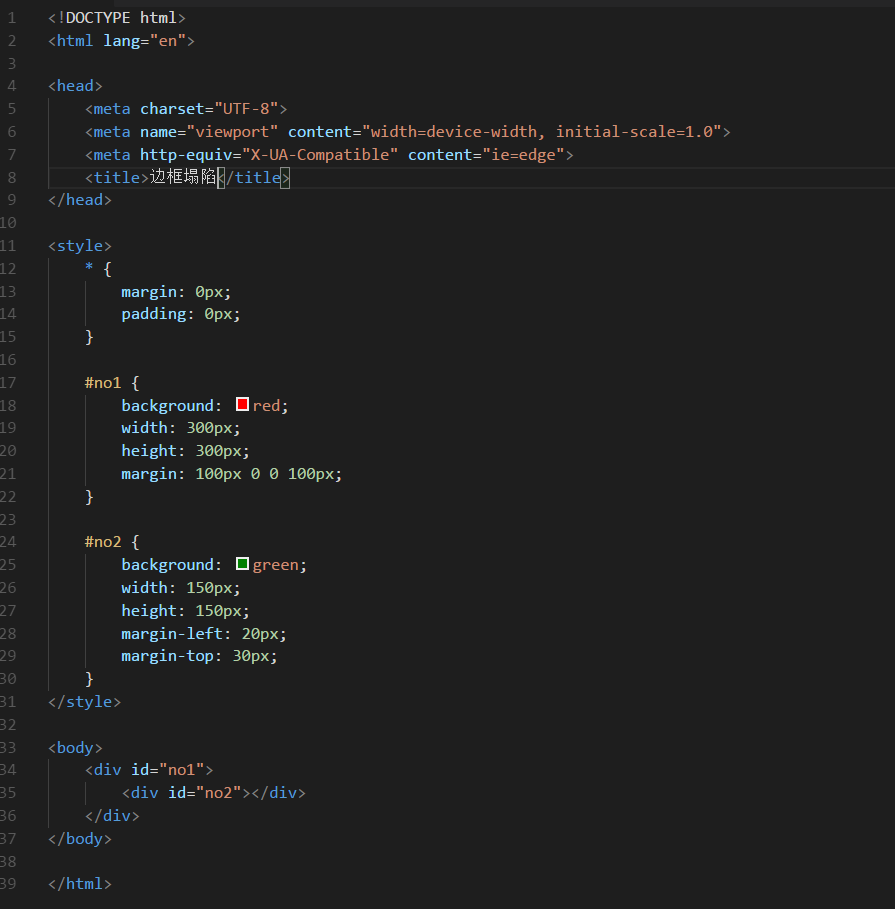The height and width of the screenshot is (909, 895).
Task: Click the title text 边框塌陷
Action: 183,177
